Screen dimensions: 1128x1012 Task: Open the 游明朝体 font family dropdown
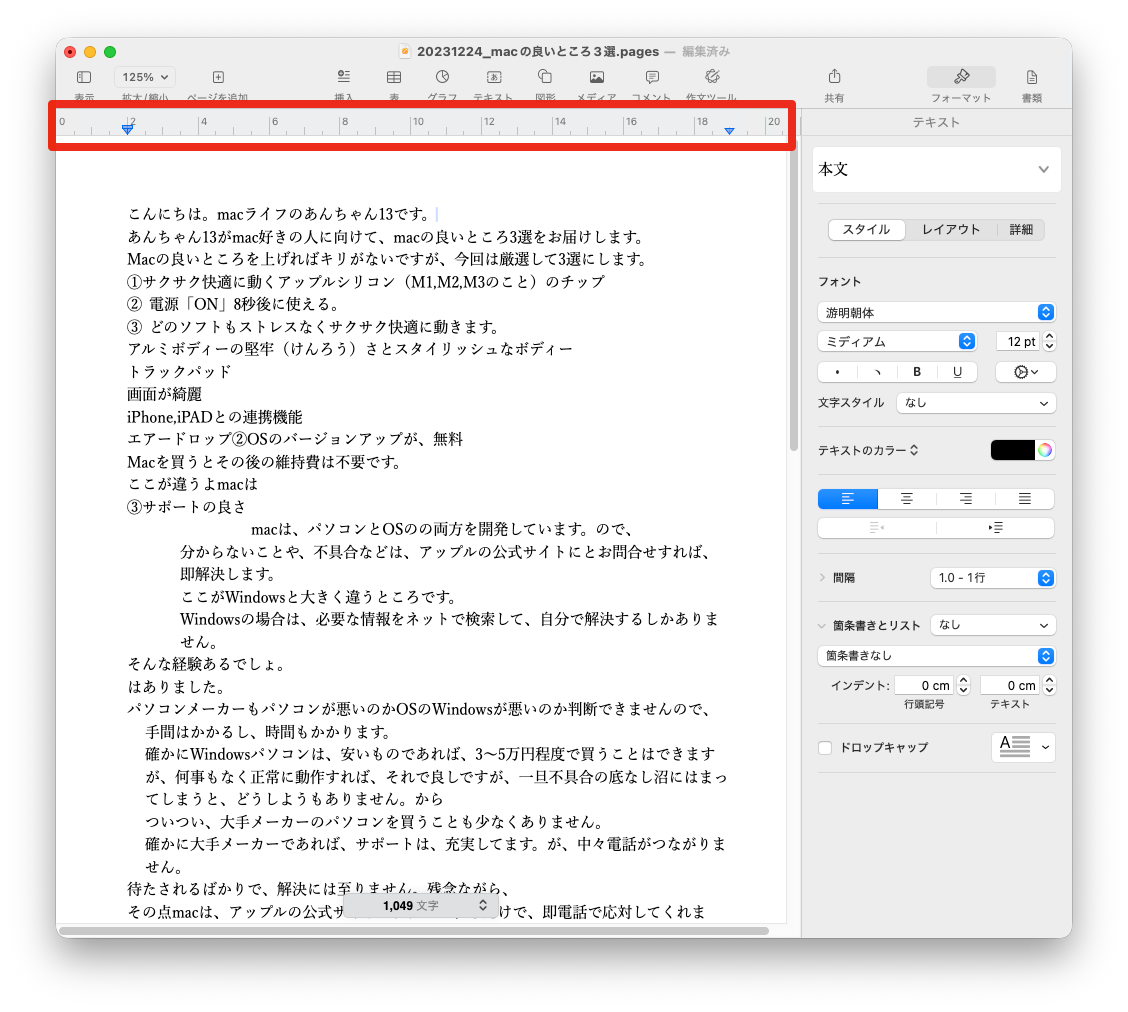936,312
